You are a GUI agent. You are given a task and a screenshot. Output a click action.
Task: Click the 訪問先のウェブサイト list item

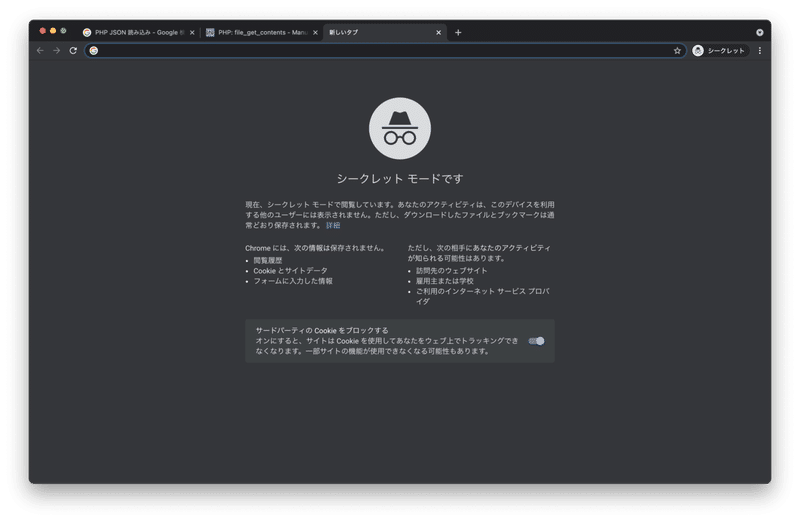tap(452, 271)
